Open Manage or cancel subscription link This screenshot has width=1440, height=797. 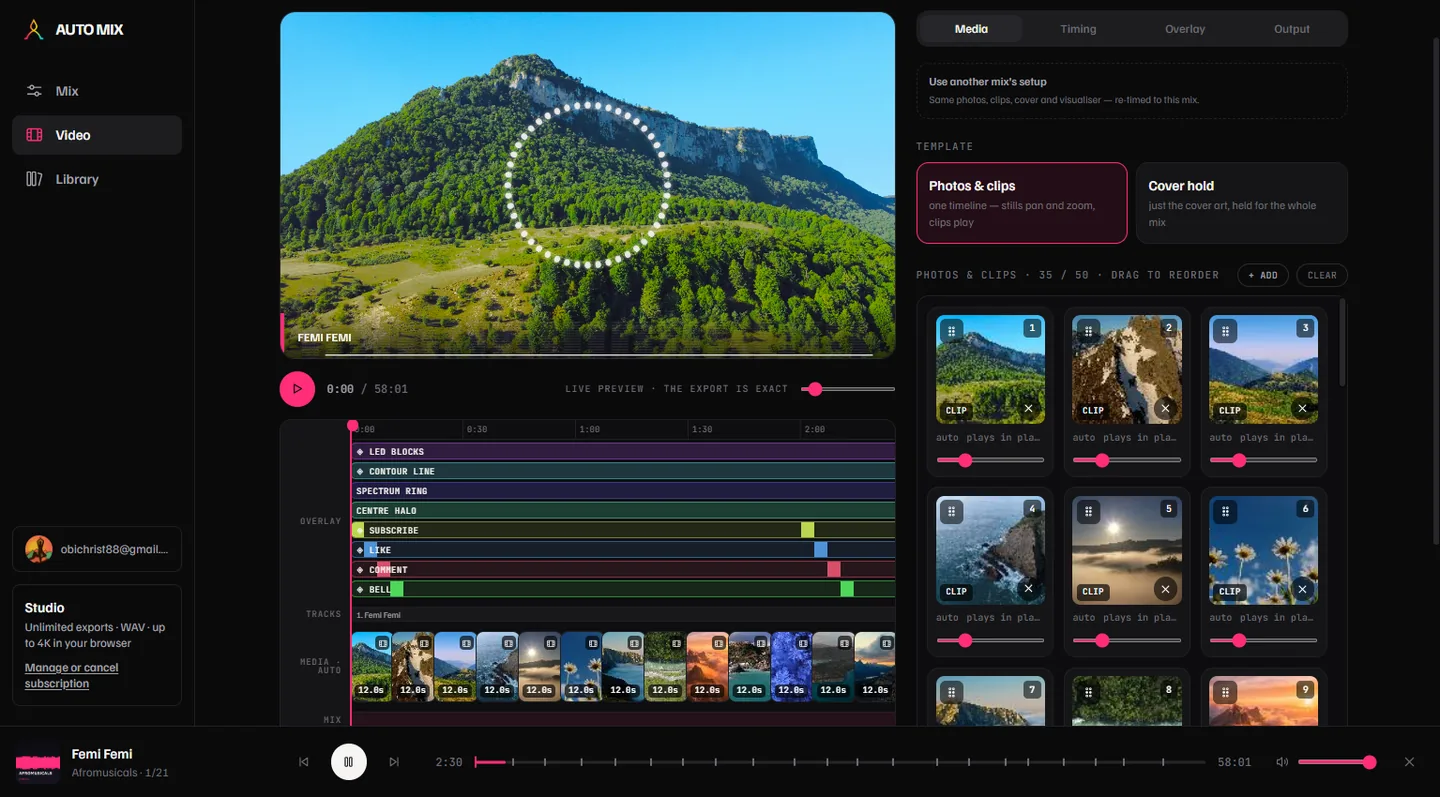click(x=71, y=675)
